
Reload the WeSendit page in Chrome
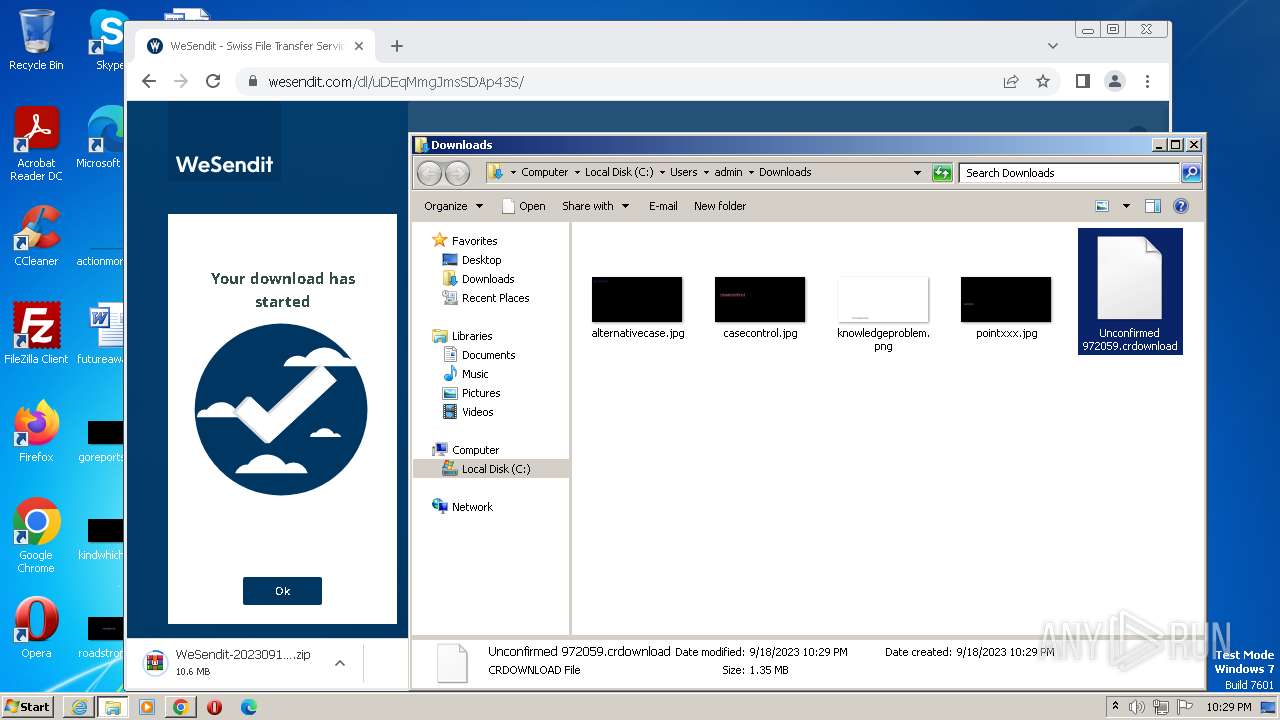tap(213, 81)
